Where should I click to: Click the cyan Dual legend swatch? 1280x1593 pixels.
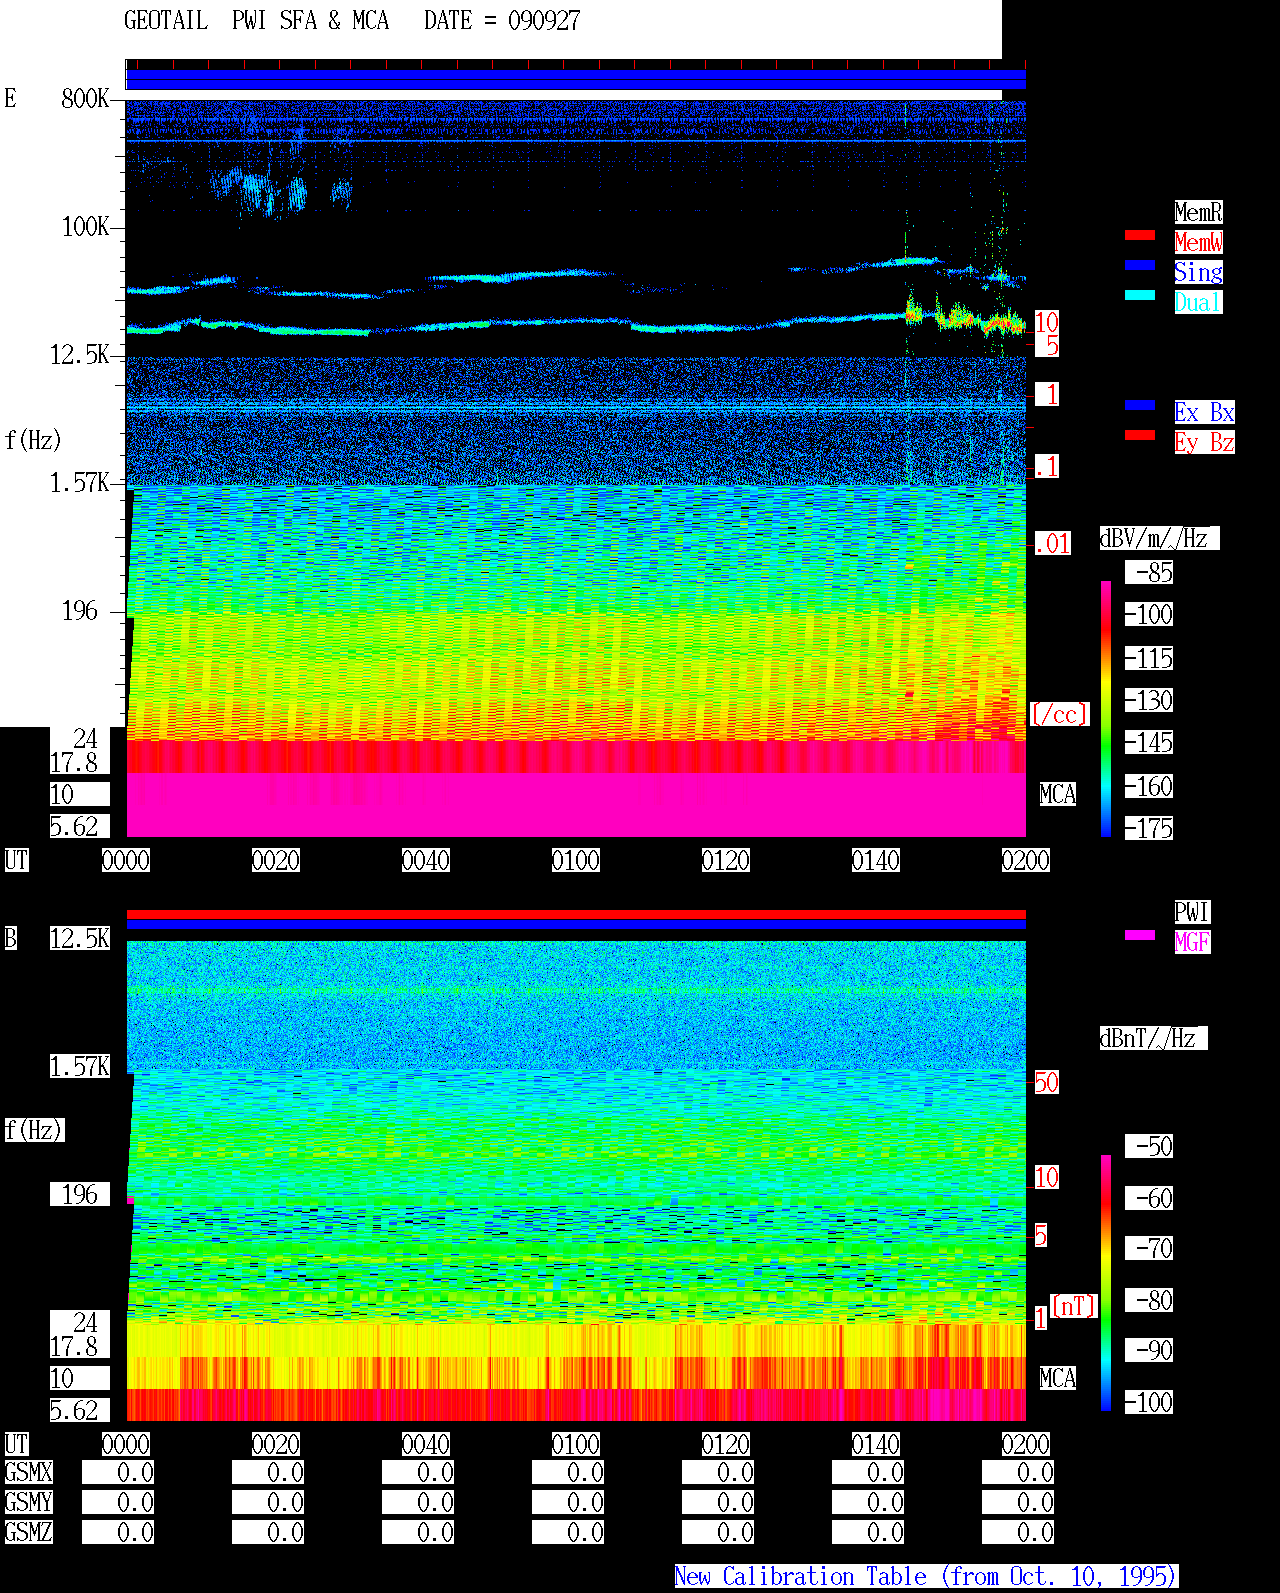pos(1140,295)
